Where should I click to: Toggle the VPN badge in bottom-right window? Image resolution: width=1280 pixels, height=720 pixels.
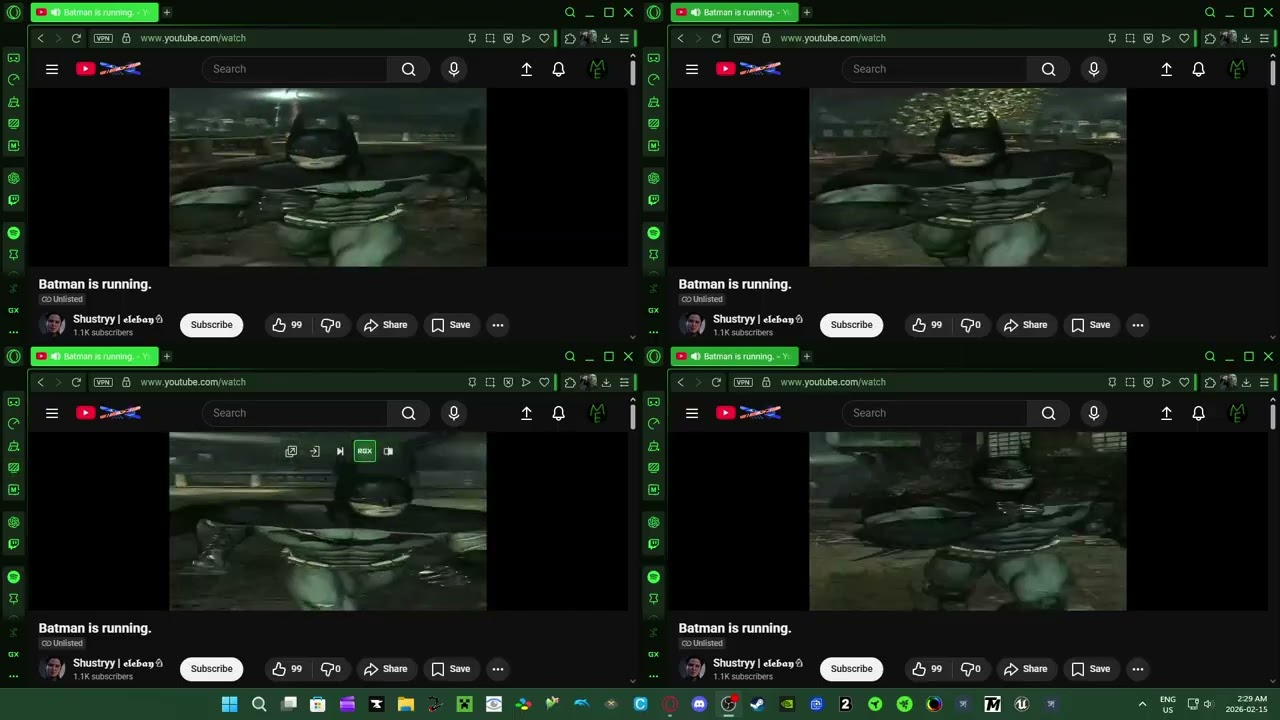tap(743, 382)
